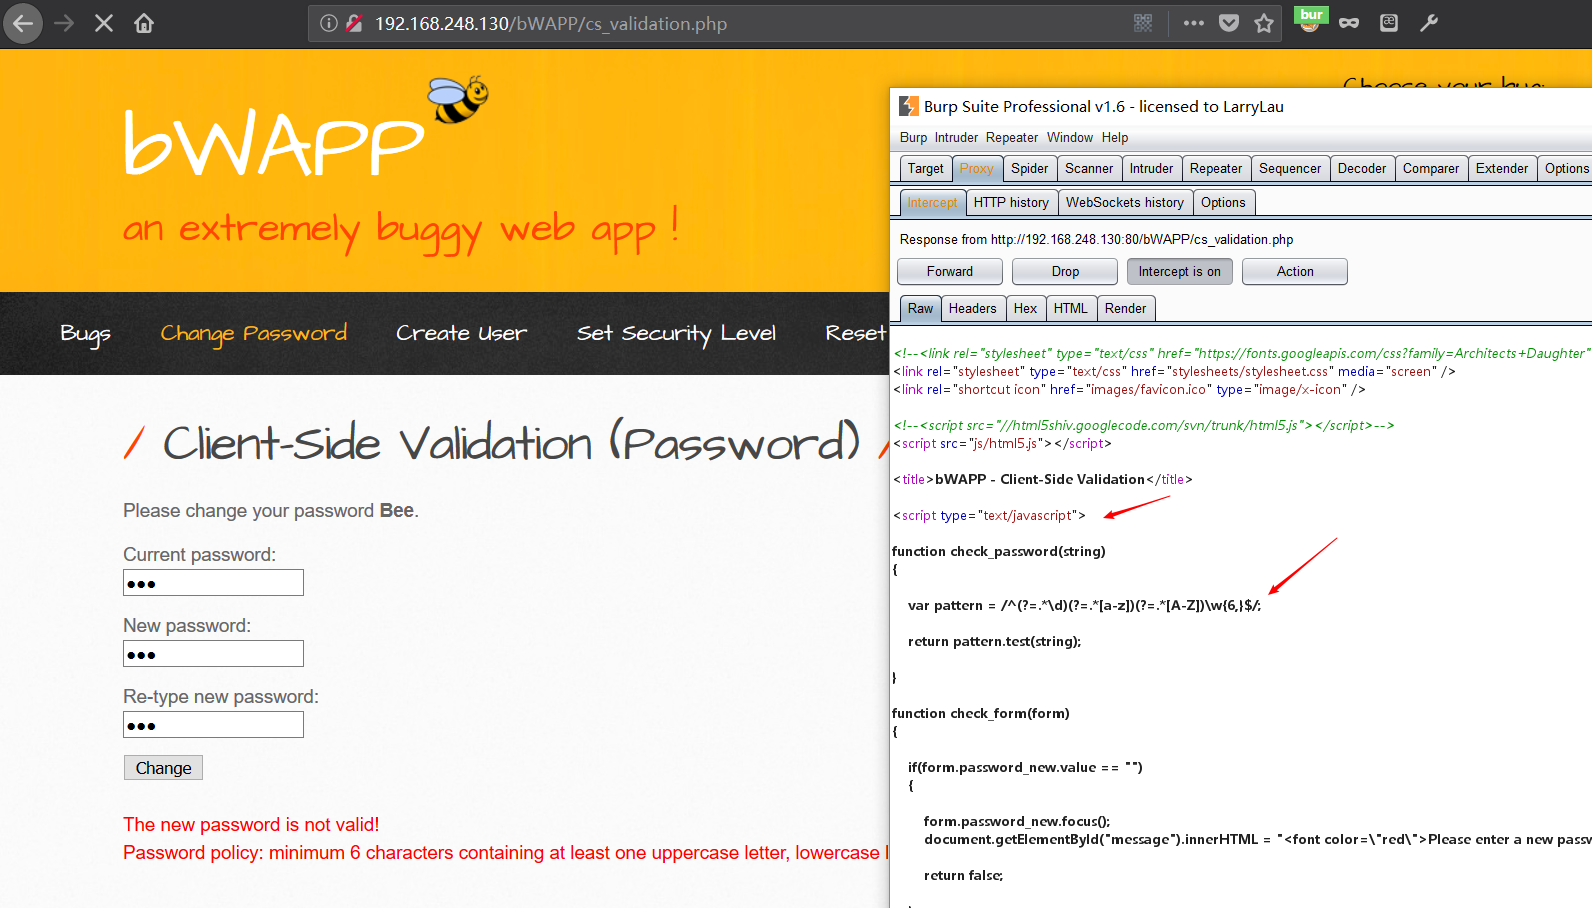Open the insecure connection padlock icon
This screenshot has height=908, width=1592.
click(353, 23)
